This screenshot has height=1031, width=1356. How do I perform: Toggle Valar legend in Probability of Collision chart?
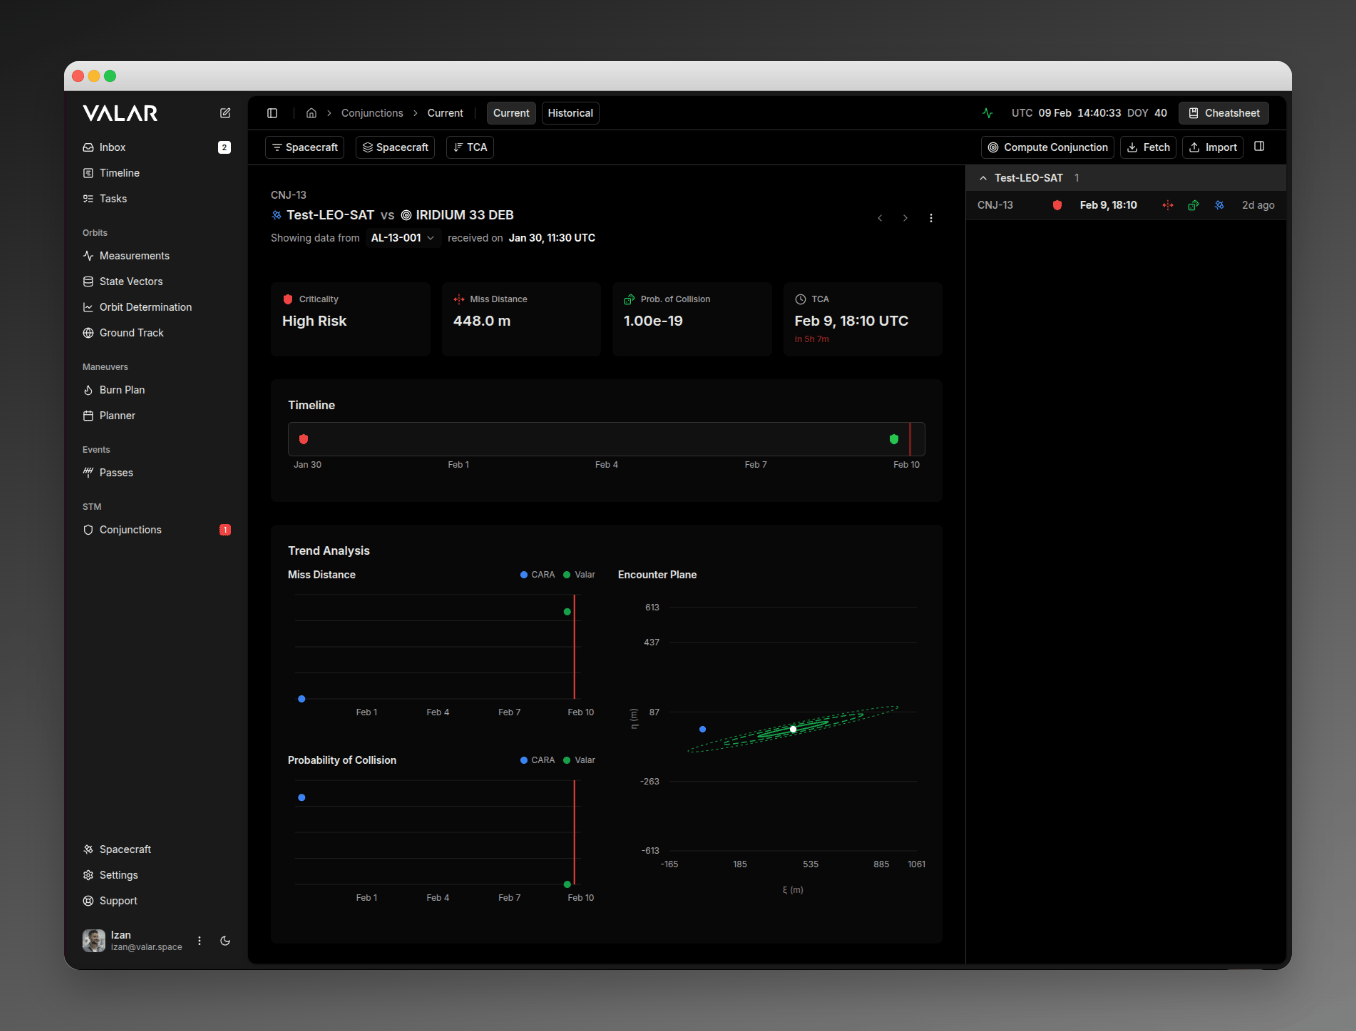(579, 760)
